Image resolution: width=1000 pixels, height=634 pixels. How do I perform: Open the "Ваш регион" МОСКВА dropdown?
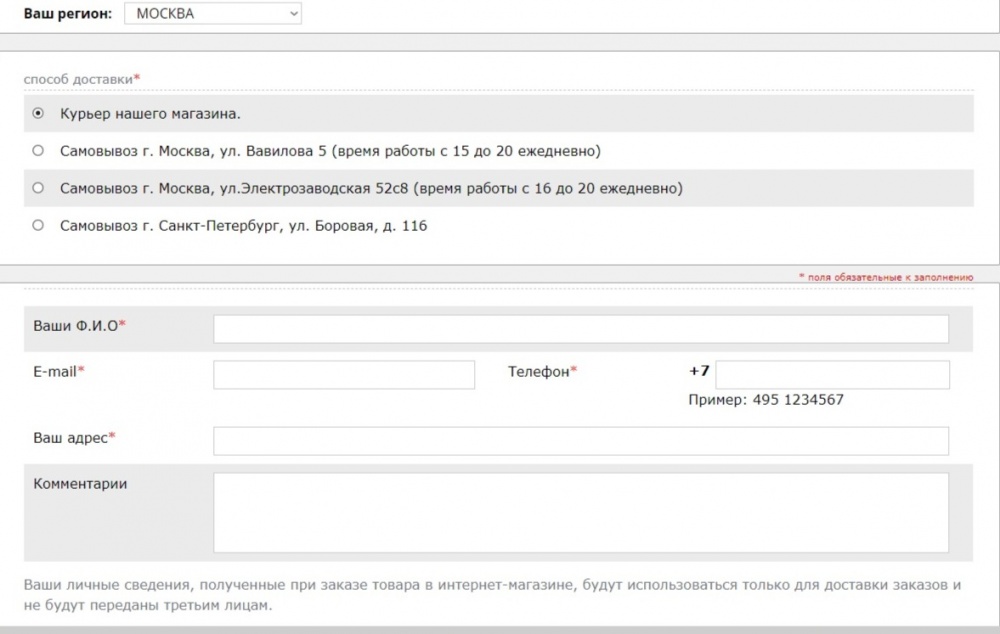pyautogui.click(x=212, y=13)
